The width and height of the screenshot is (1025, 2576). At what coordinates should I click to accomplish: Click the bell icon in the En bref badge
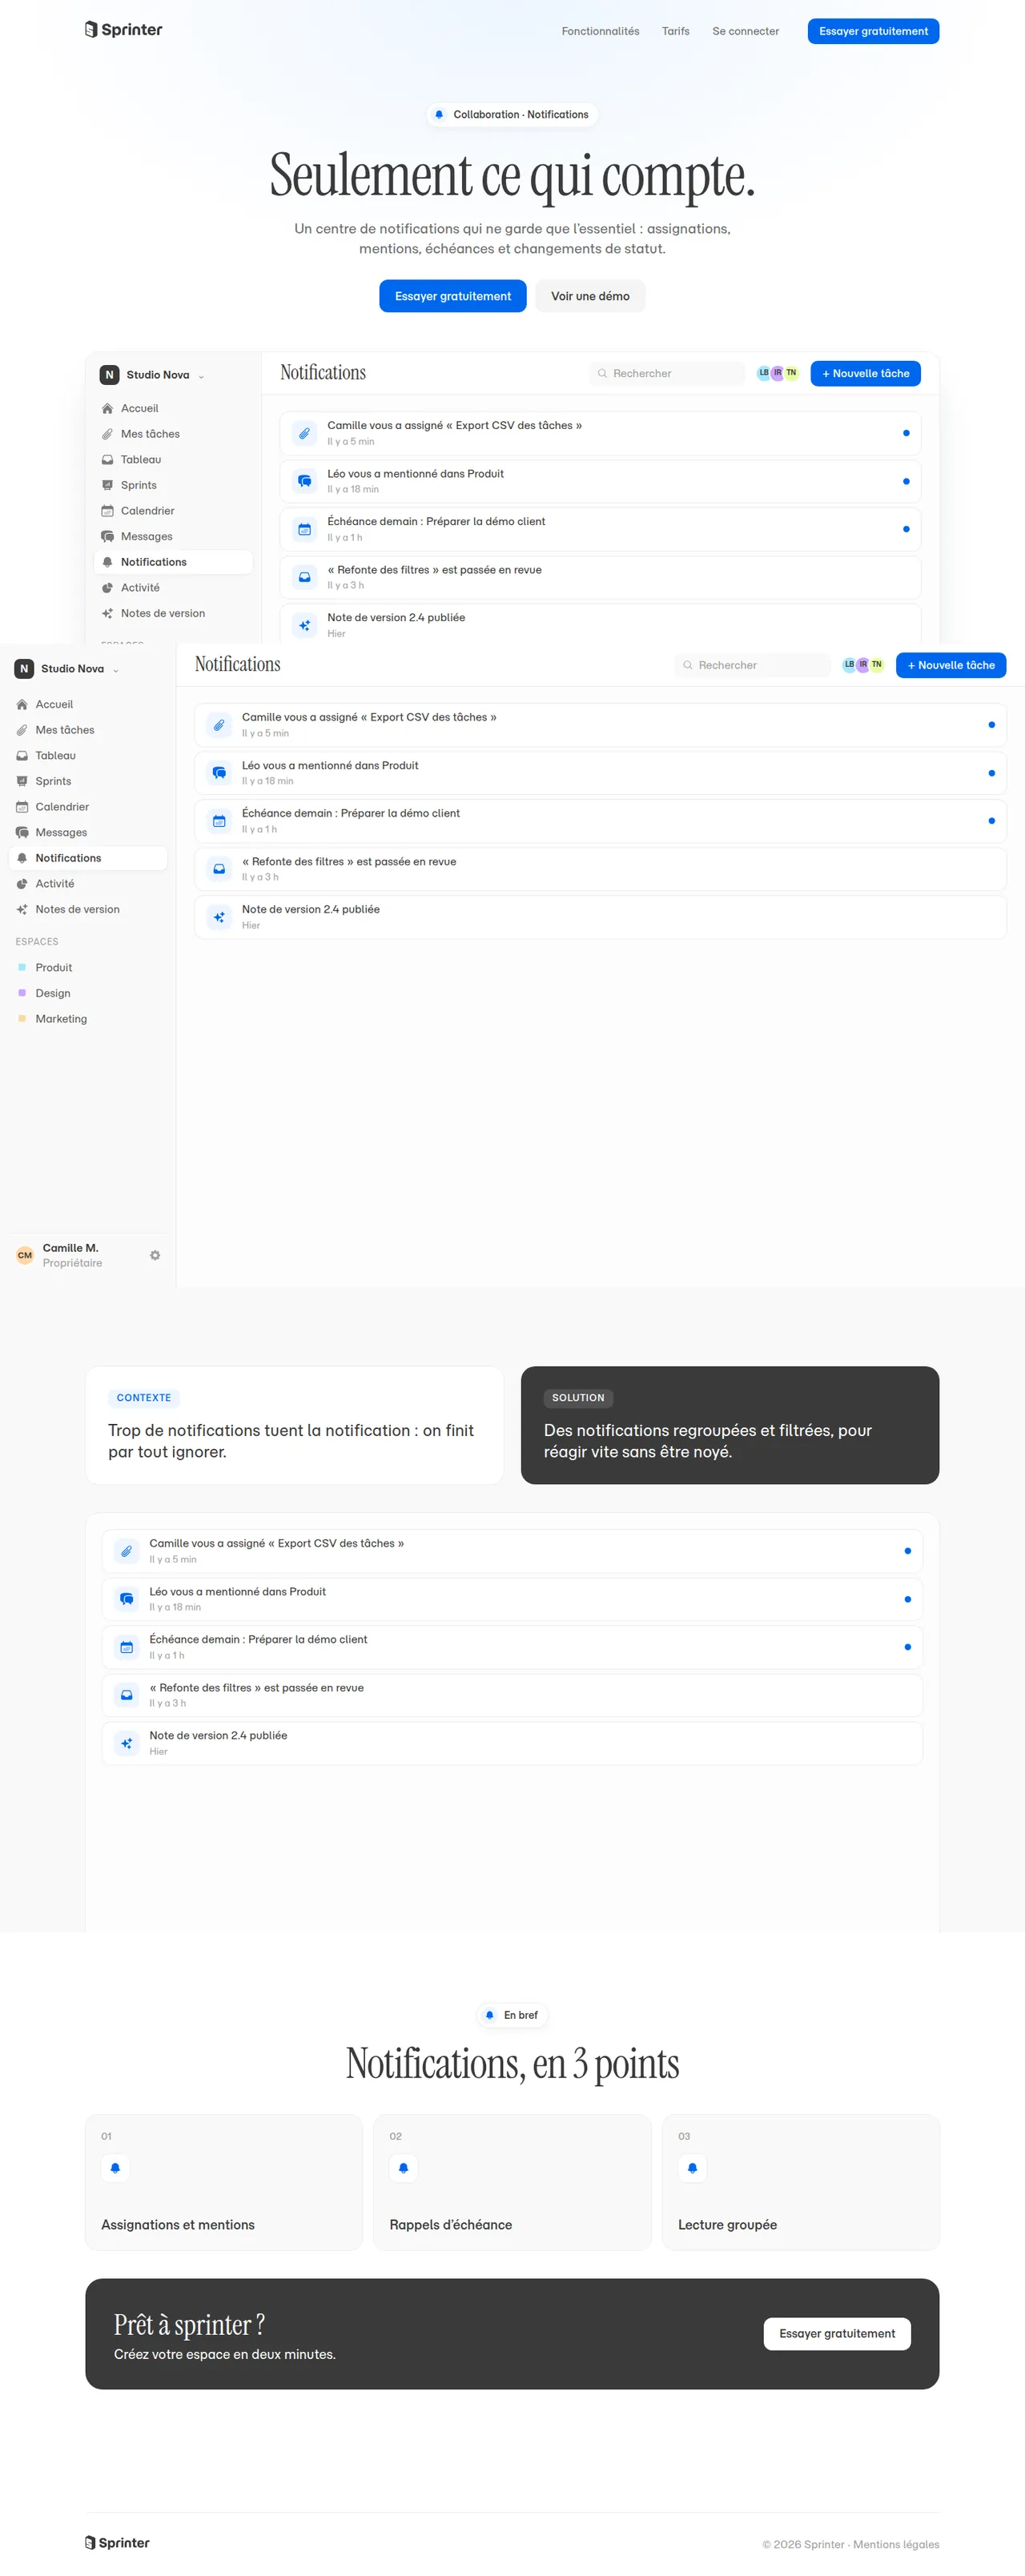(x=489, y=2015)
